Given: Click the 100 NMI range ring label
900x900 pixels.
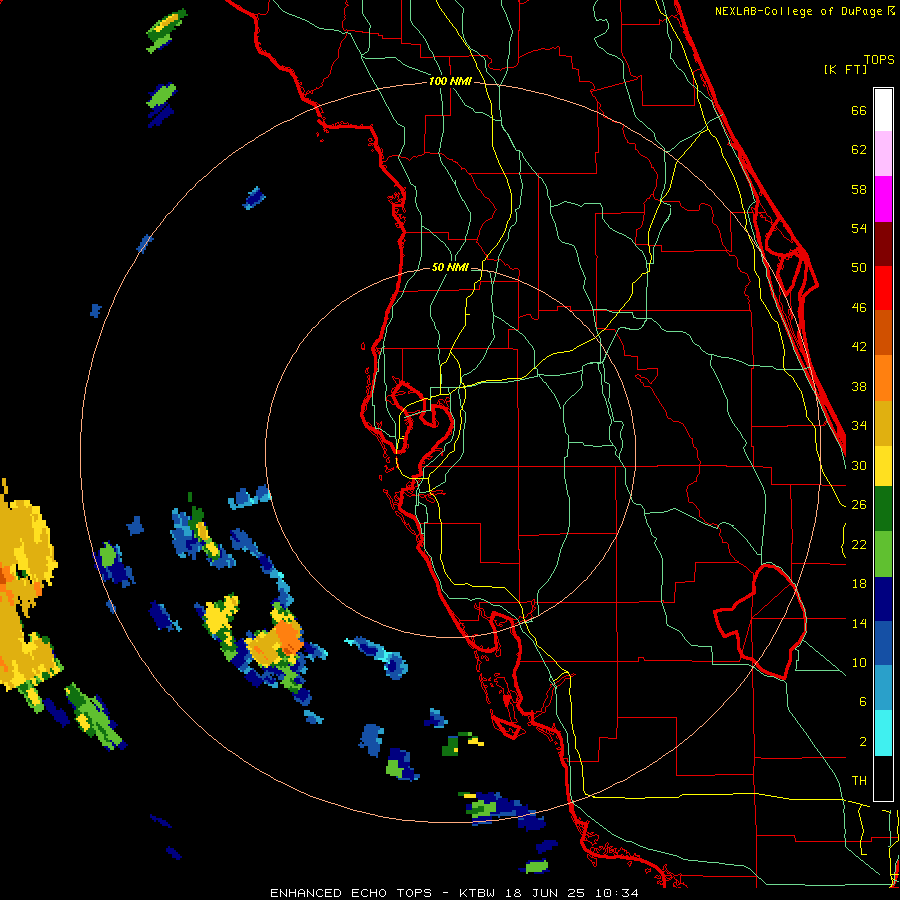Looking at the screenshot, I should pyautogui.click(x=450, y=81).
